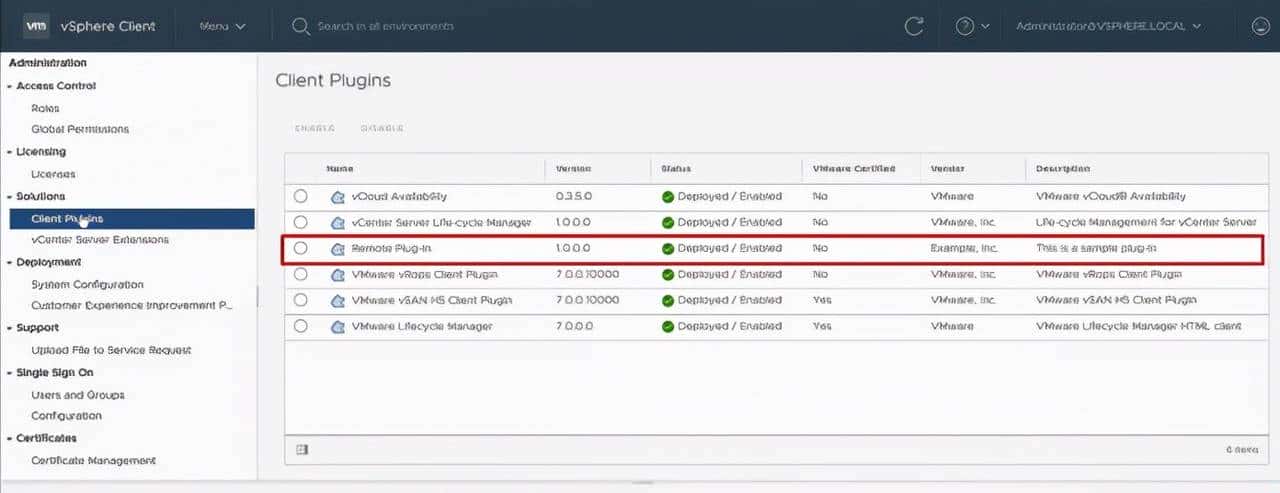This screenshot has width=1280, height=493.
Task: Collapse the Licensing section
Action: tap(9, 152)
